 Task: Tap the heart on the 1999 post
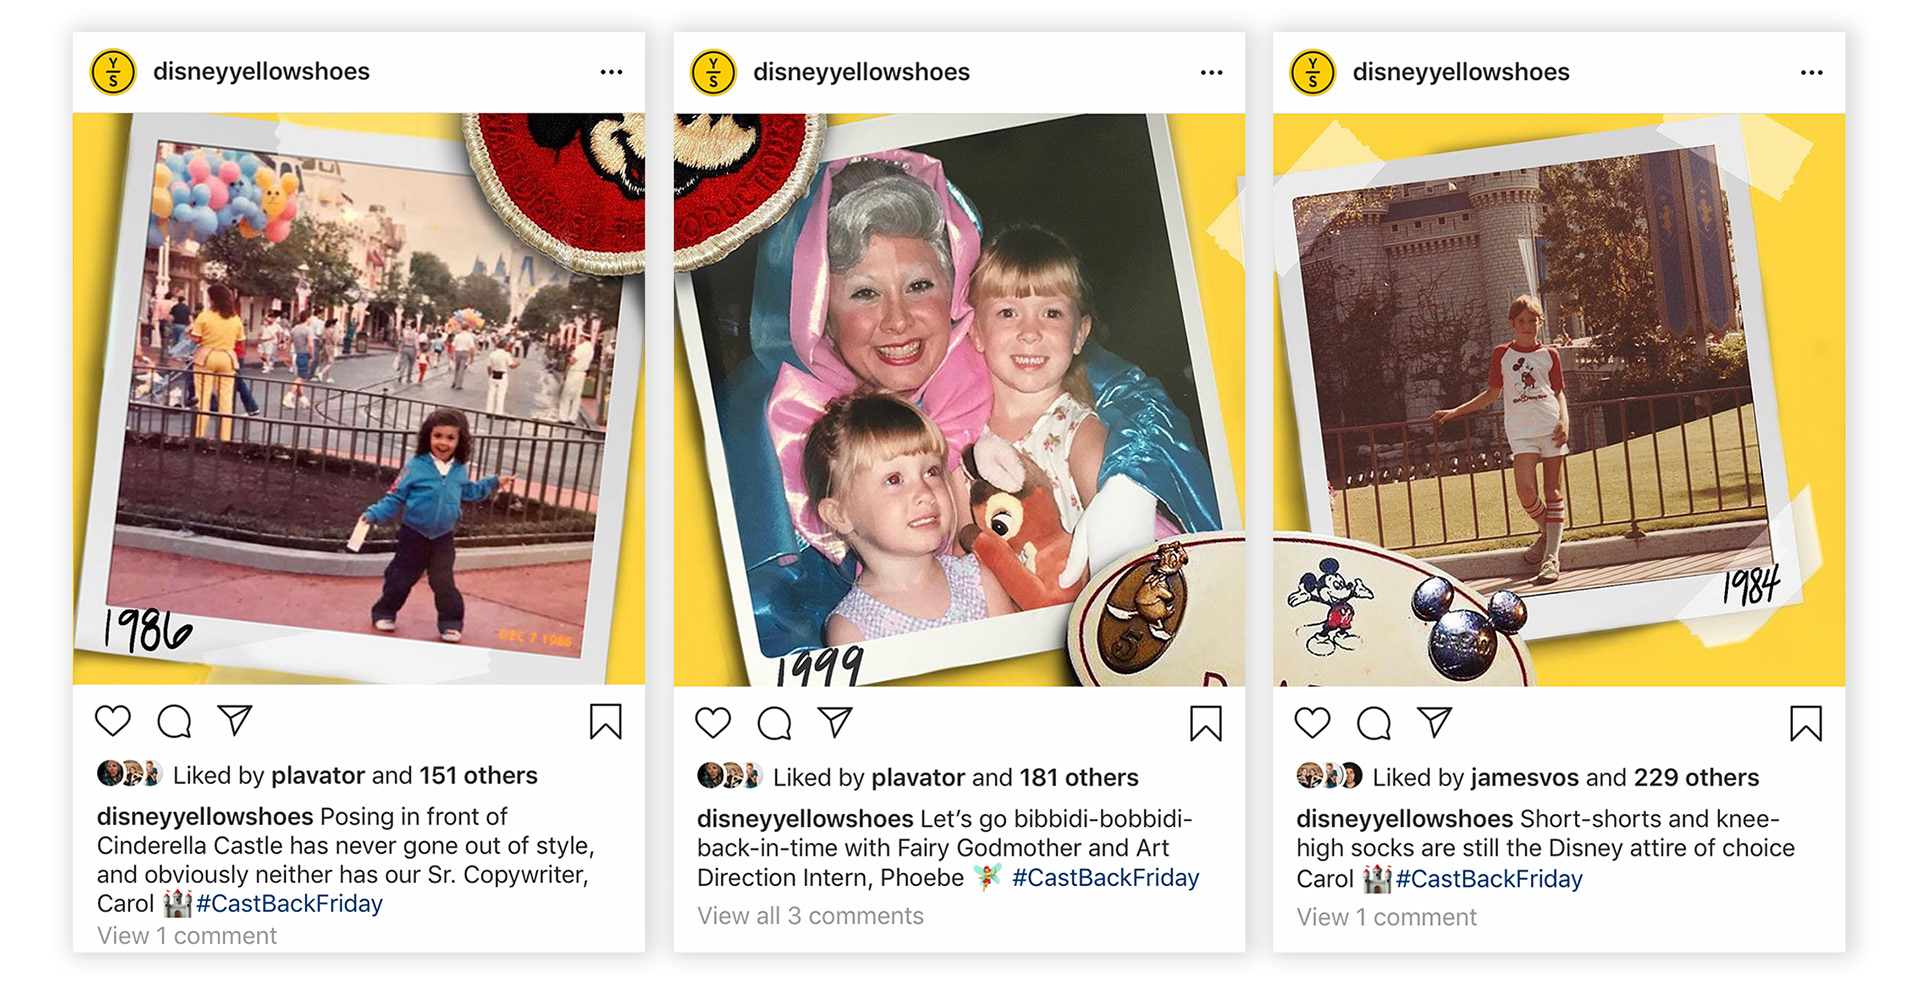713,723
